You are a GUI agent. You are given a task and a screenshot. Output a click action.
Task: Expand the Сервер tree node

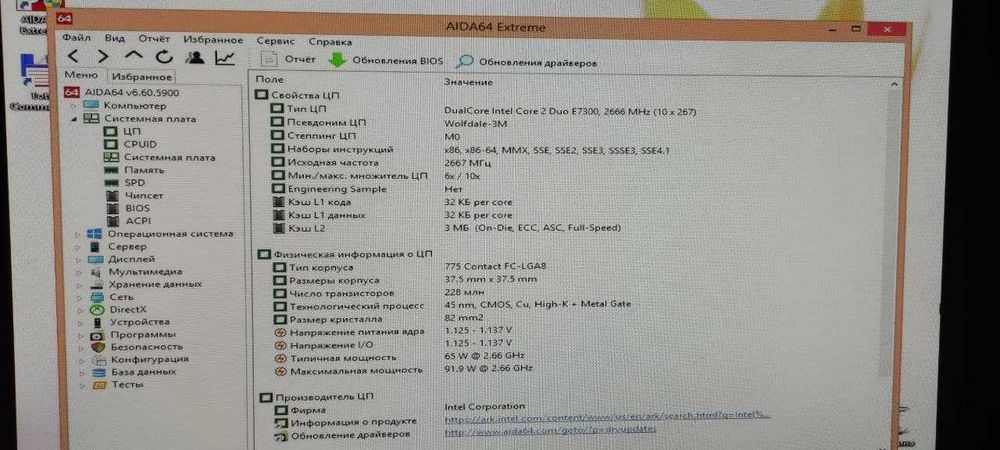(78, 247)
